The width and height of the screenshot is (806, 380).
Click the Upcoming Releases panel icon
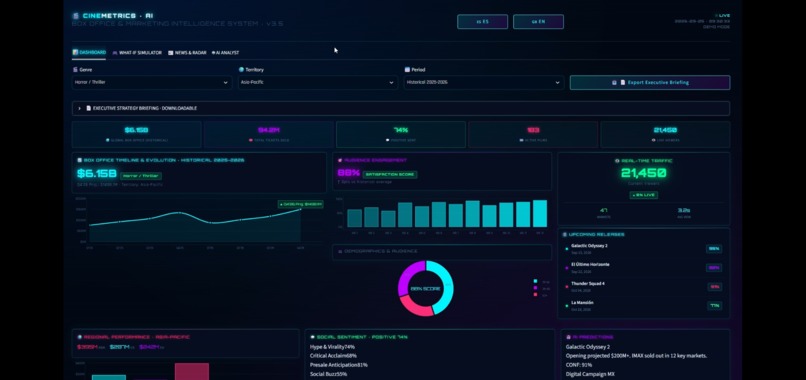point(564,234)
